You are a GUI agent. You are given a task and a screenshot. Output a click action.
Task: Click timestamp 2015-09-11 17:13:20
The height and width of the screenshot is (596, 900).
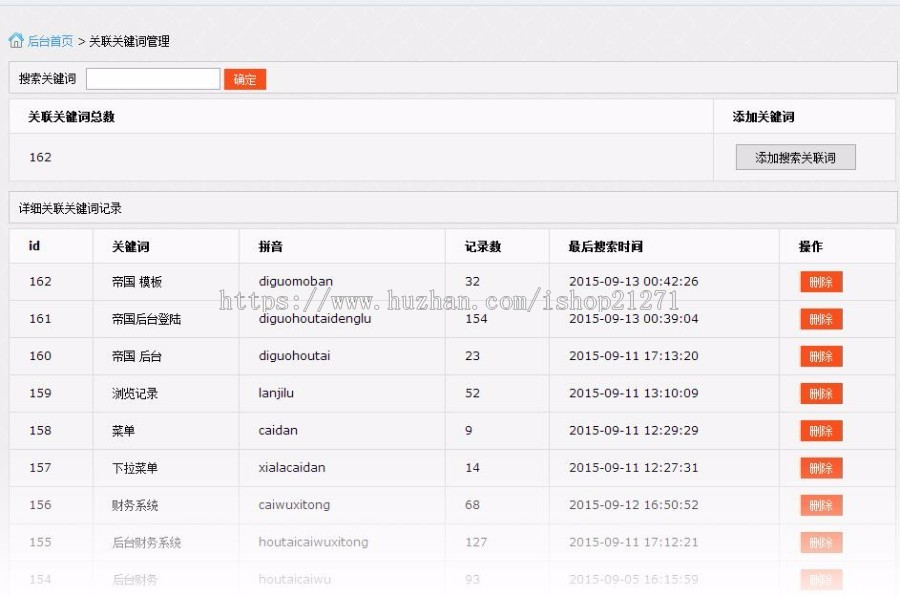click(x=634, y=356)
